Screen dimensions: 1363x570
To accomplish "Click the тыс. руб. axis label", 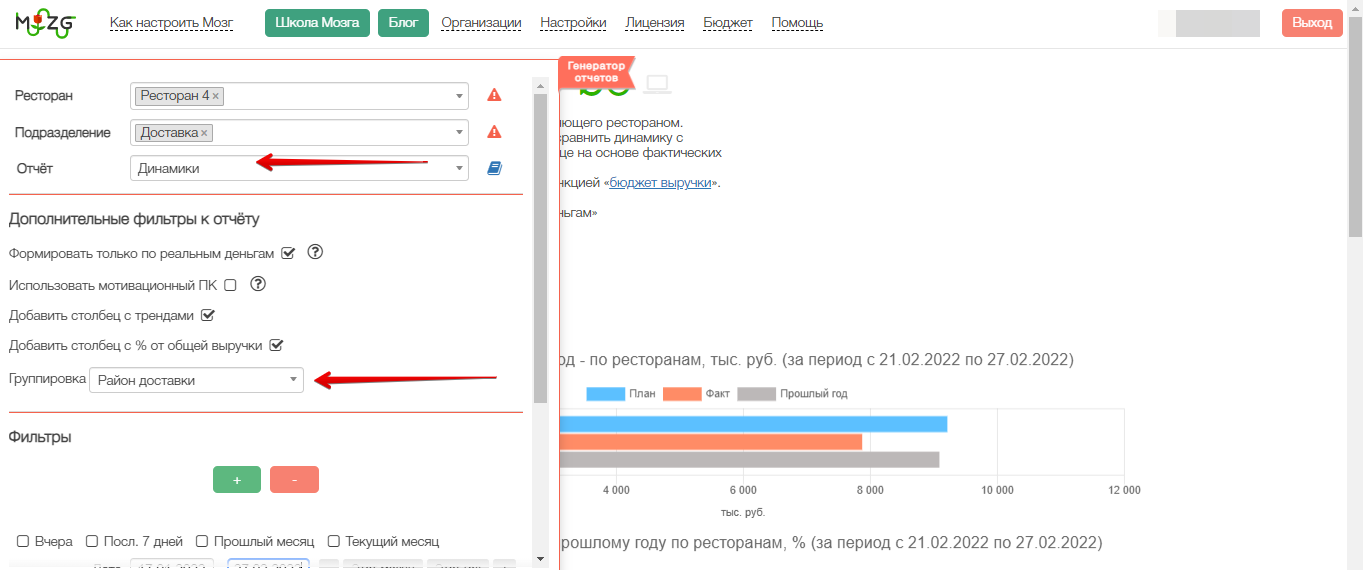I will point(743,512).
